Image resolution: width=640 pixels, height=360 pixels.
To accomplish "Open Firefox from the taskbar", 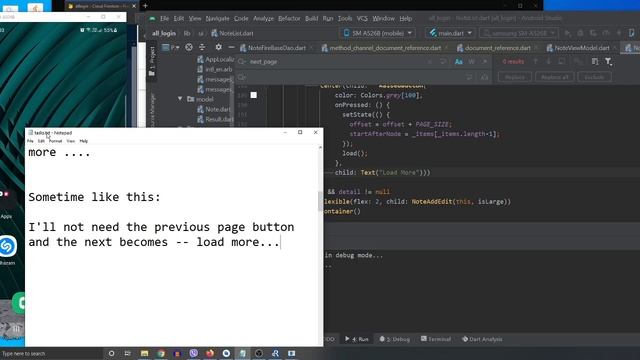I will coord(210,353).
